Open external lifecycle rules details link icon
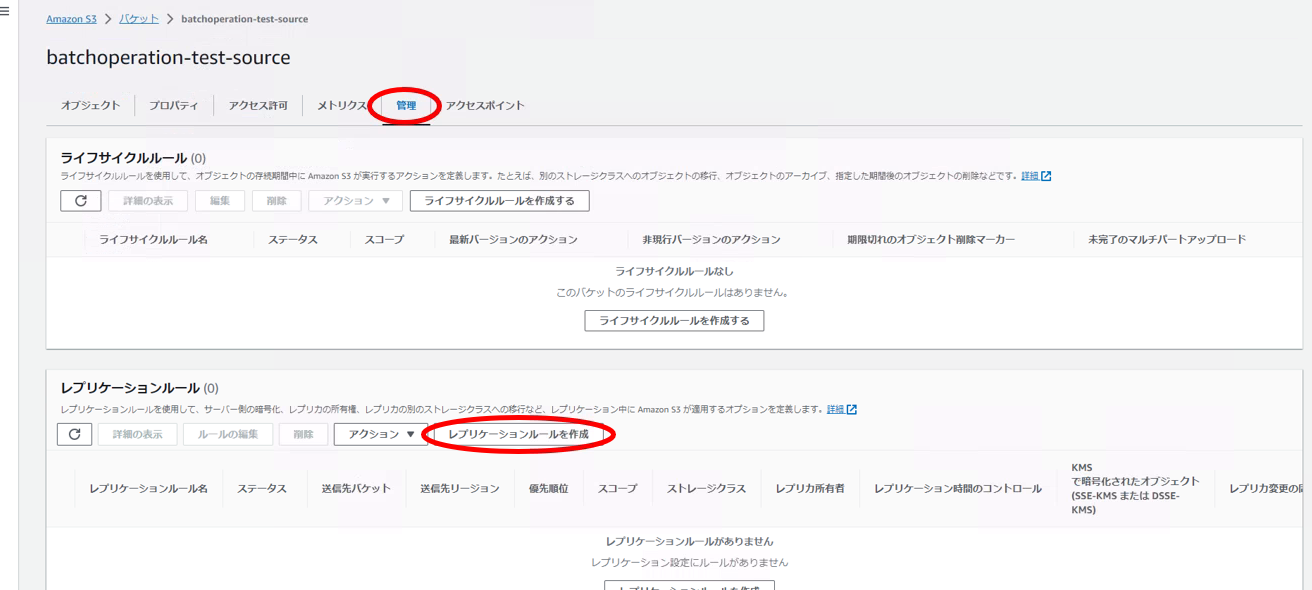1312x590 pixels. point(1046,176)
